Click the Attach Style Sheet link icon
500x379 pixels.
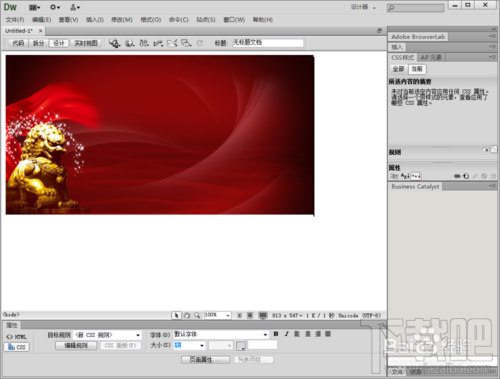click(457, 176)
